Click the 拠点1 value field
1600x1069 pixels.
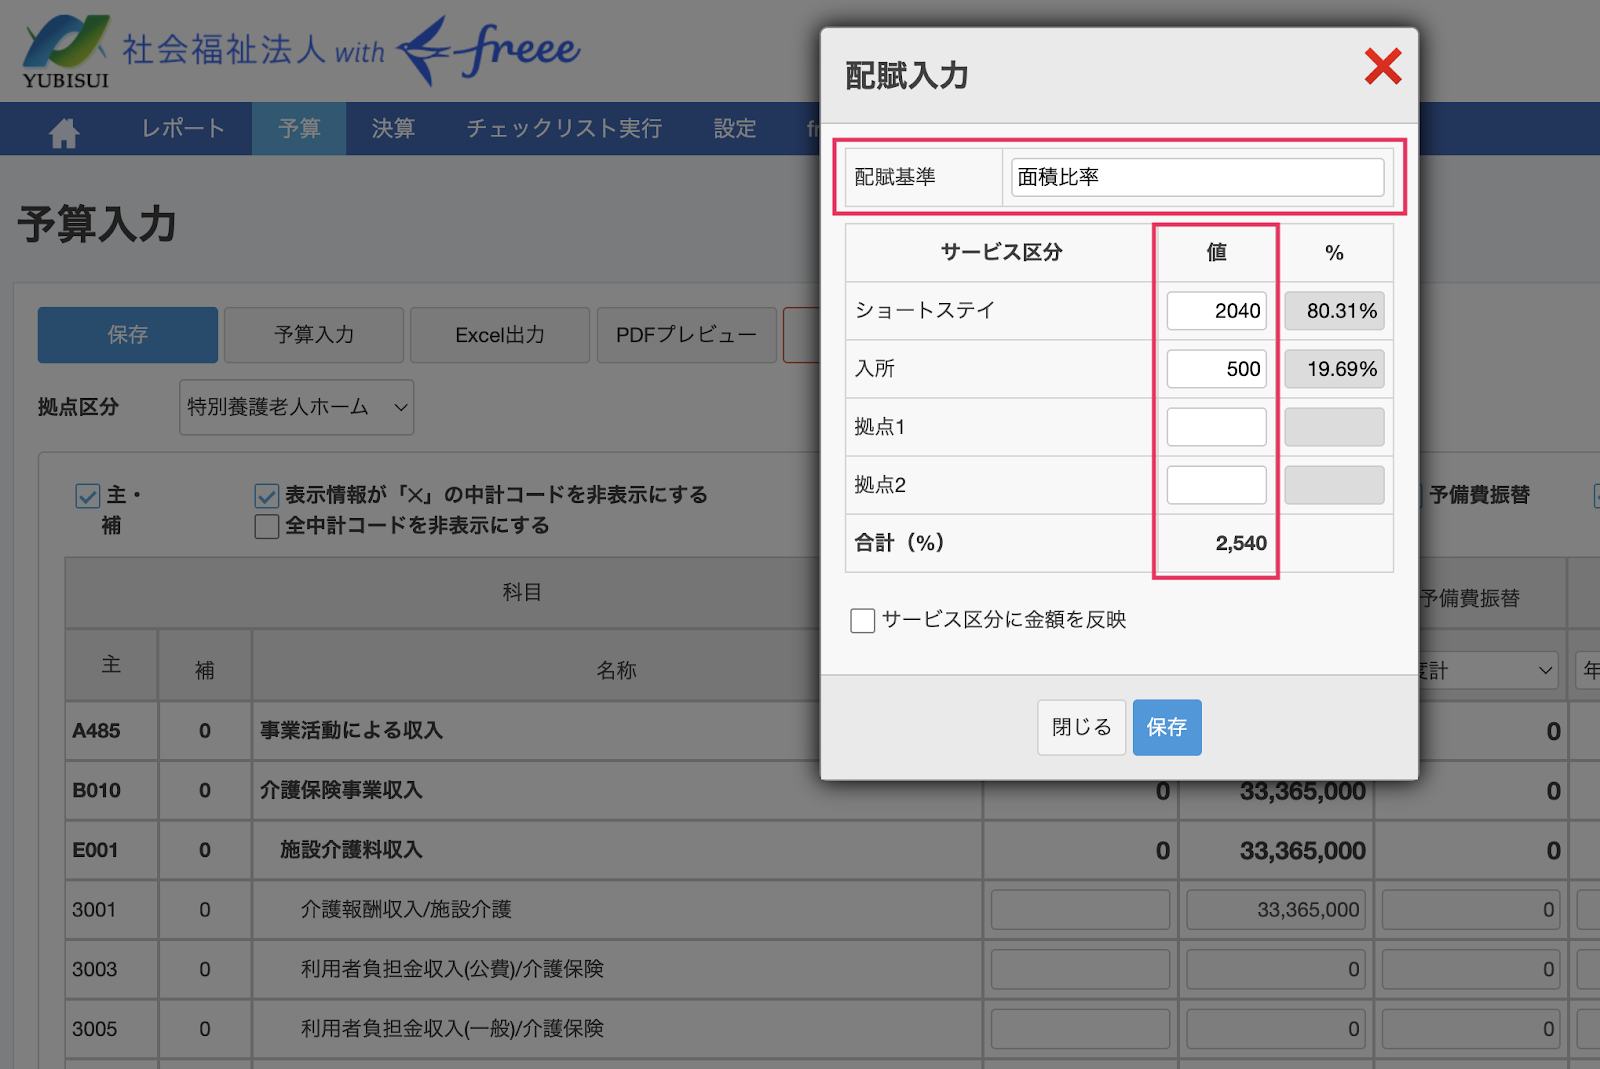1216,427
